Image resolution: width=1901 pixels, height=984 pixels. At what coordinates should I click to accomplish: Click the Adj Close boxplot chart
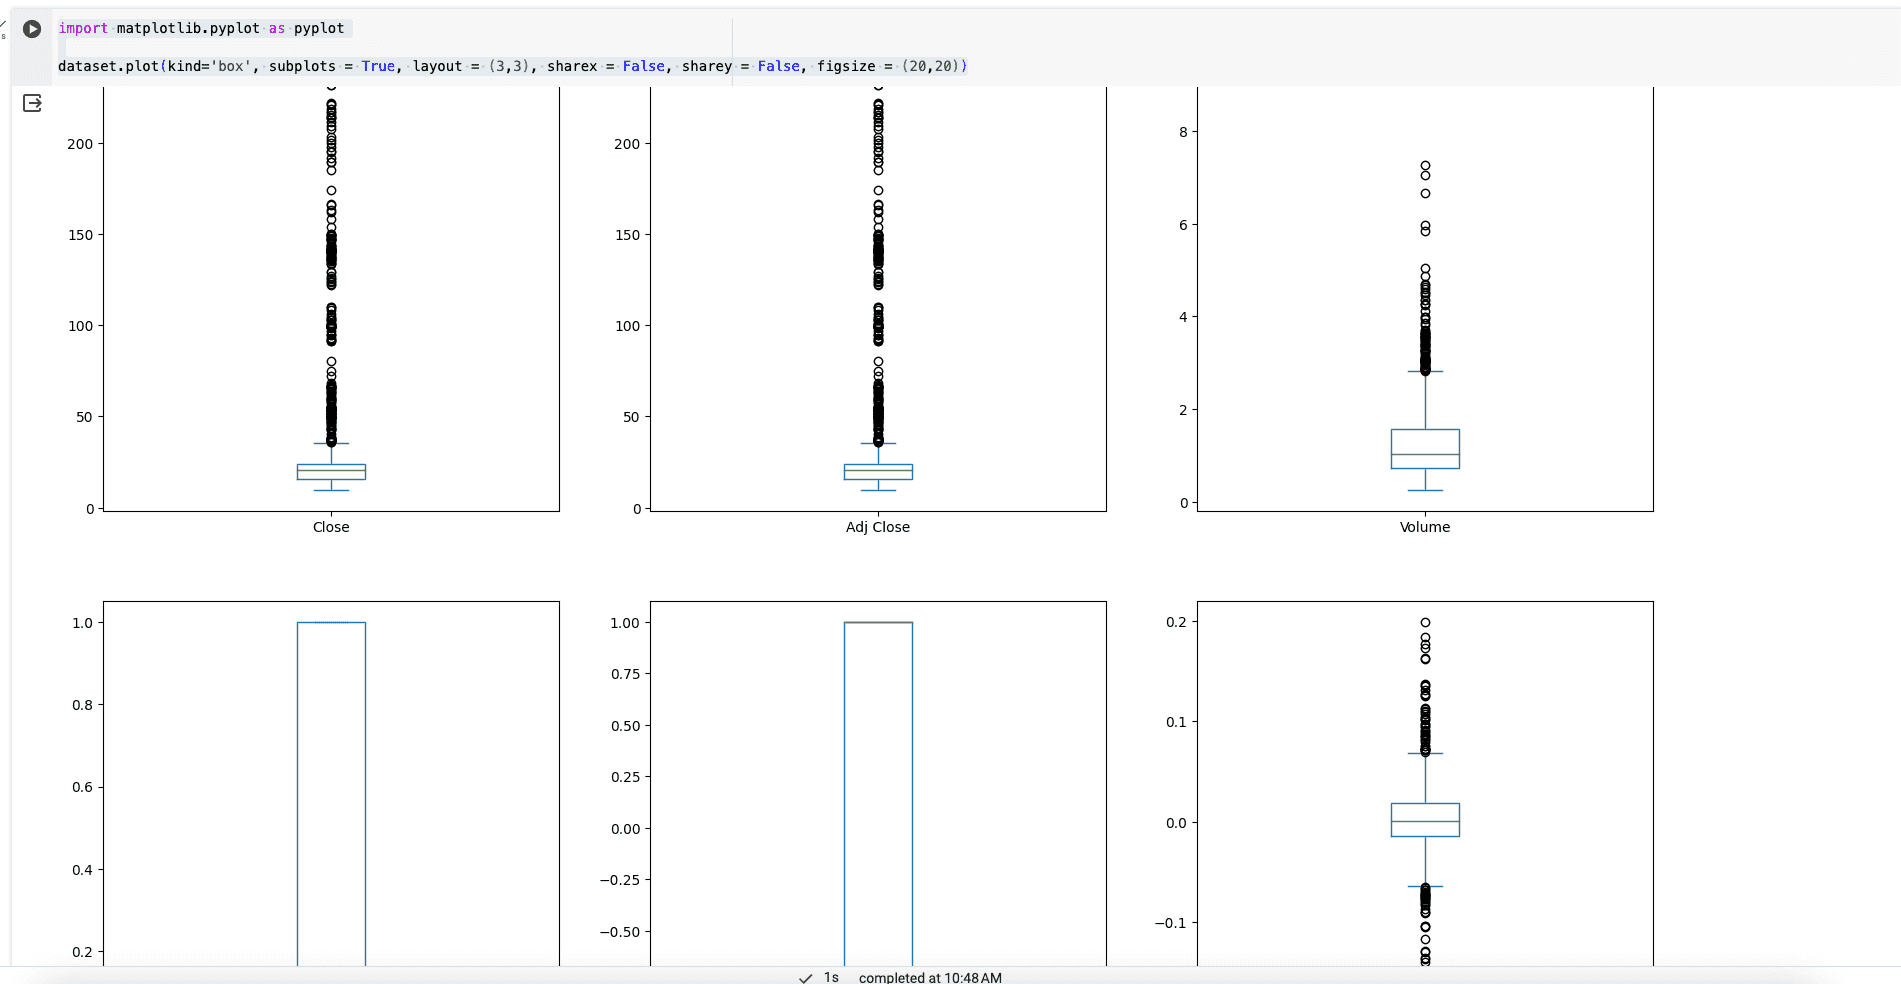click(878, 299)
